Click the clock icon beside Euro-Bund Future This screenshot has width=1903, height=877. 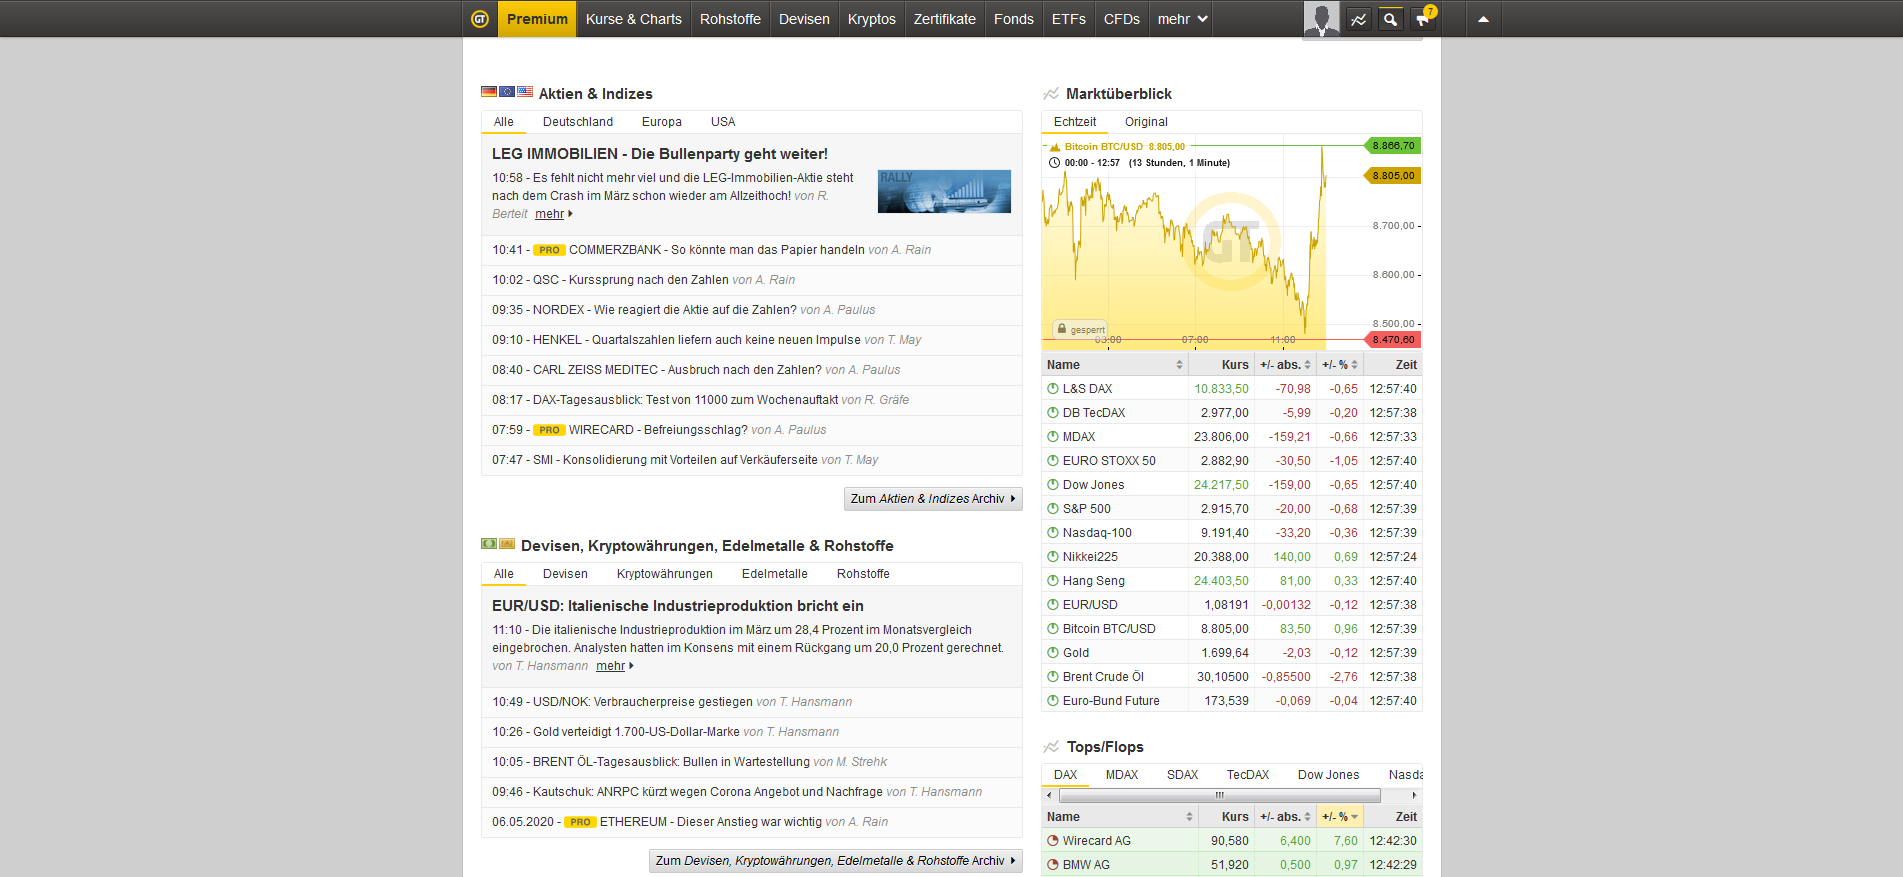point(1053,701)
